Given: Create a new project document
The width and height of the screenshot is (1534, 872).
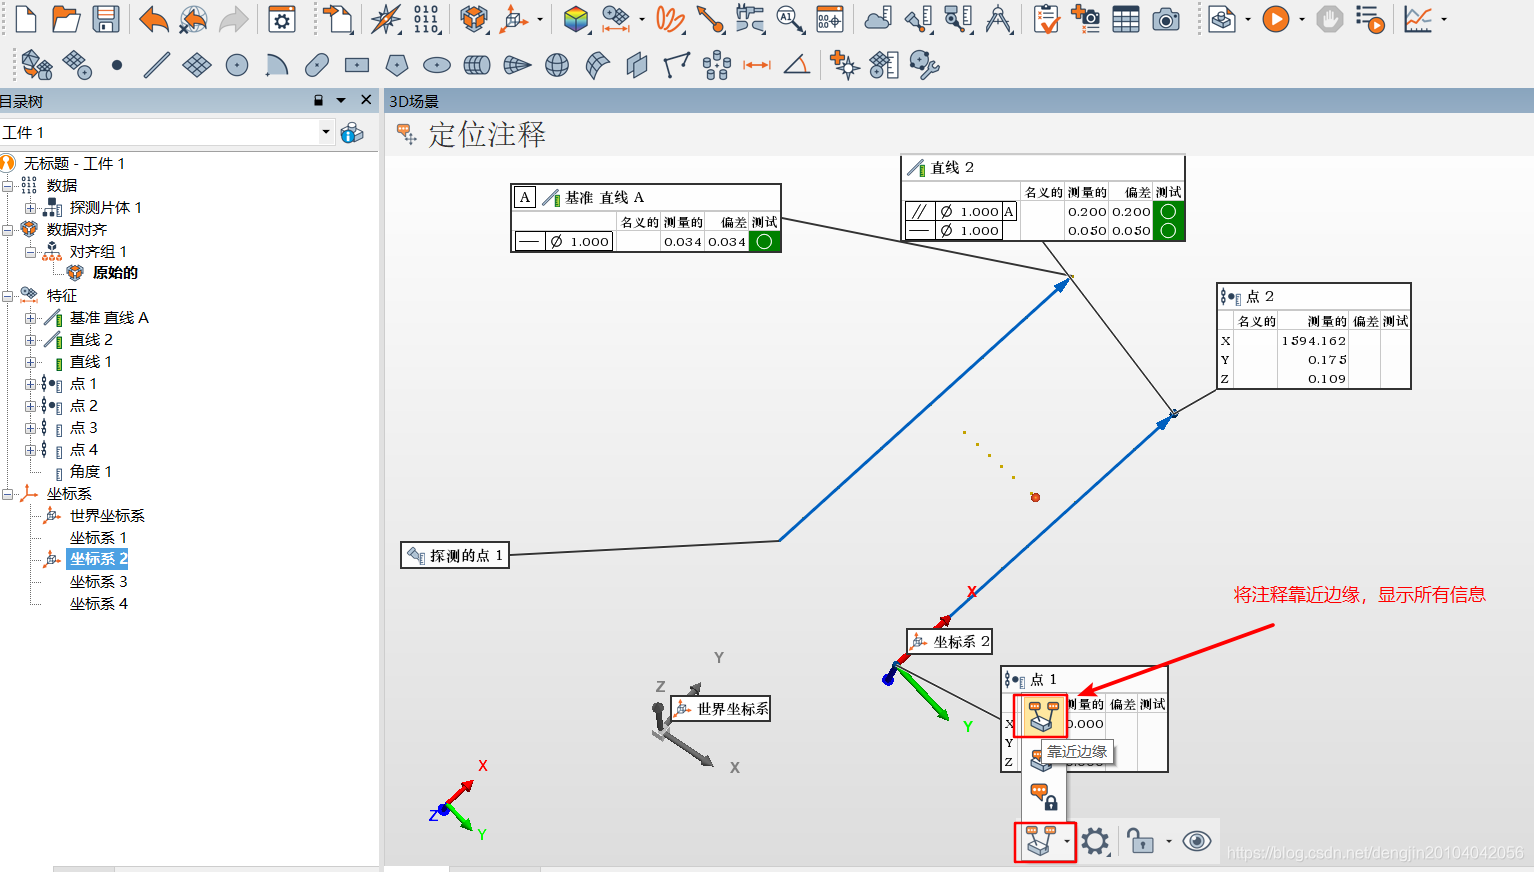Looking at the screenshot, I should 26,19.
